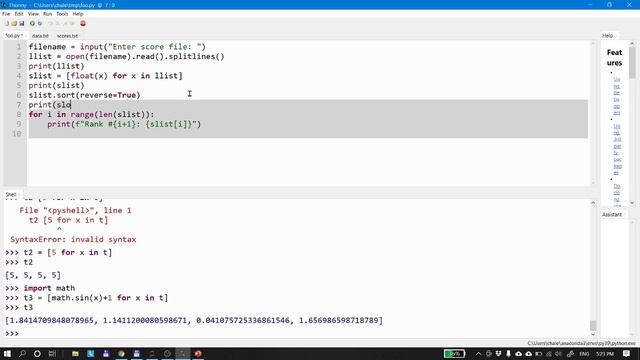This screenshot has height=360, width=640.
Task: Open the Action Center notification icon
Action: click(x=627, y=354)
